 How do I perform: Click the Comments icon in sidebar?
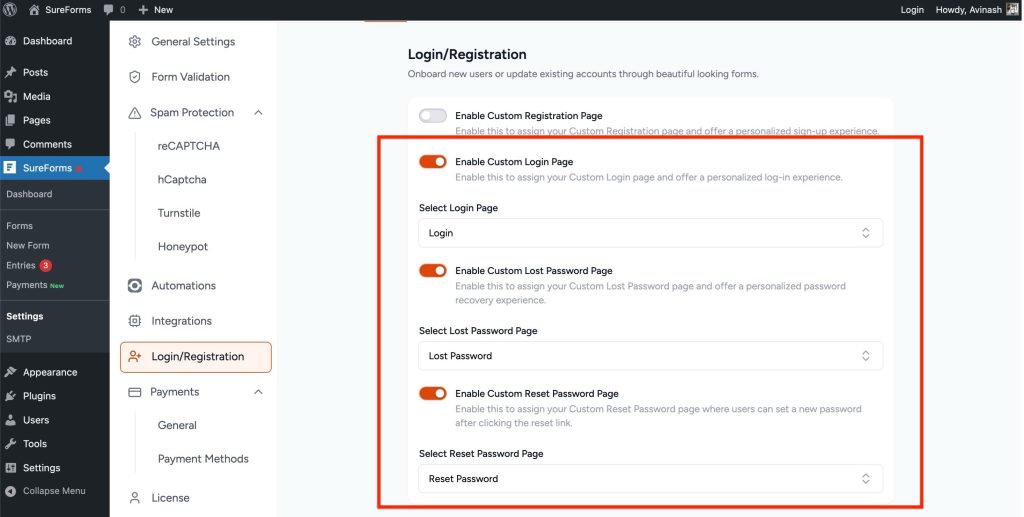(x=10, y=144)
